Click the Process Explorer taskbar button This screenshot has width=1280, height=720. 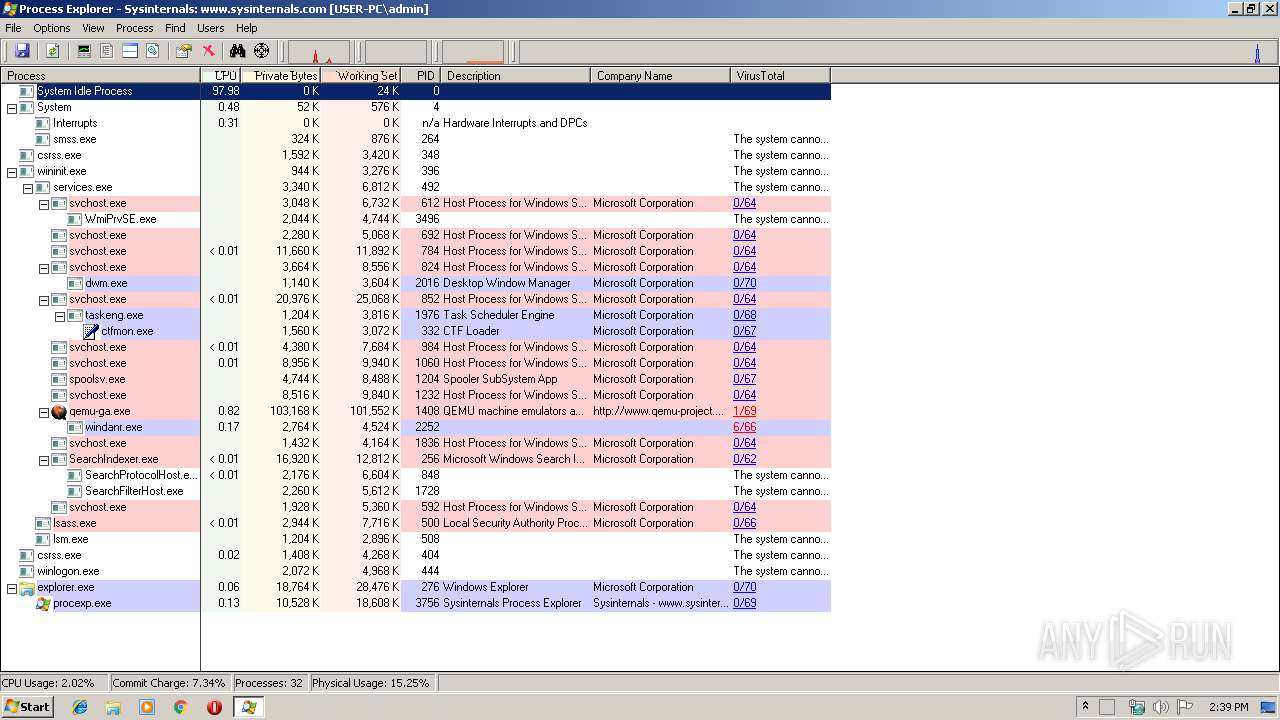249,707
